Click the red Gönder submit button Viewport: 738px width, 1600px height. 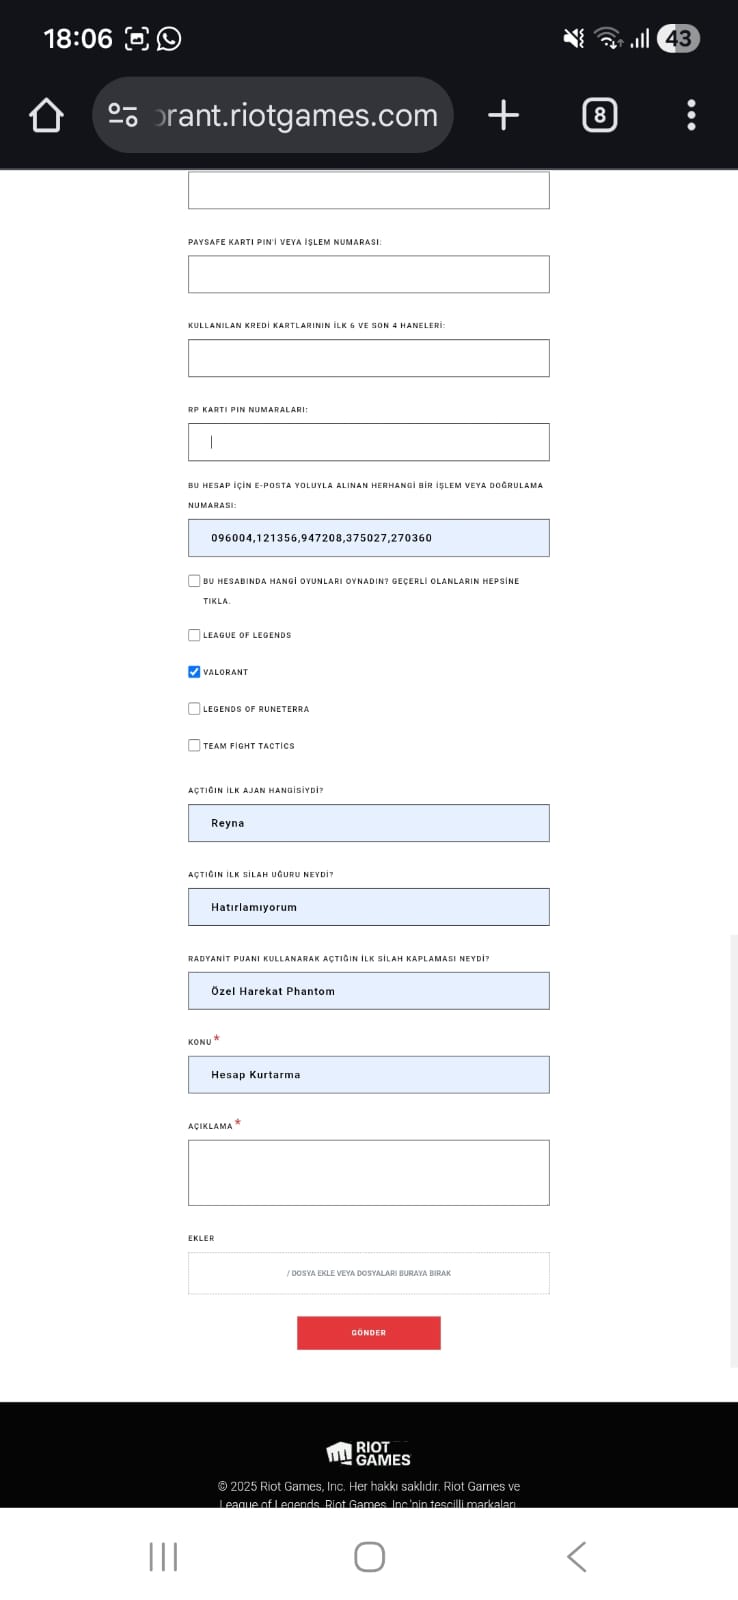(x=369, y=1333)
